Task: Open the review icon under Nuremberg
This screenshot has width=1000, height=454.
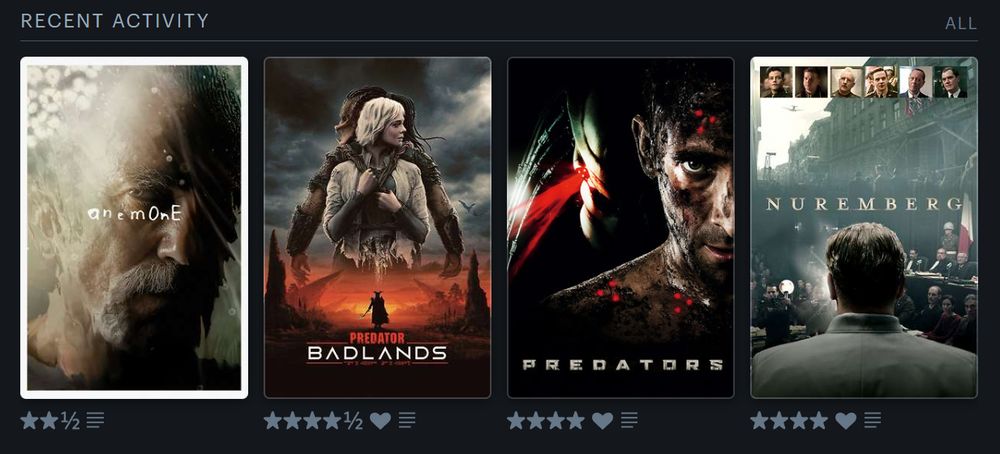Action: (872, 420)
